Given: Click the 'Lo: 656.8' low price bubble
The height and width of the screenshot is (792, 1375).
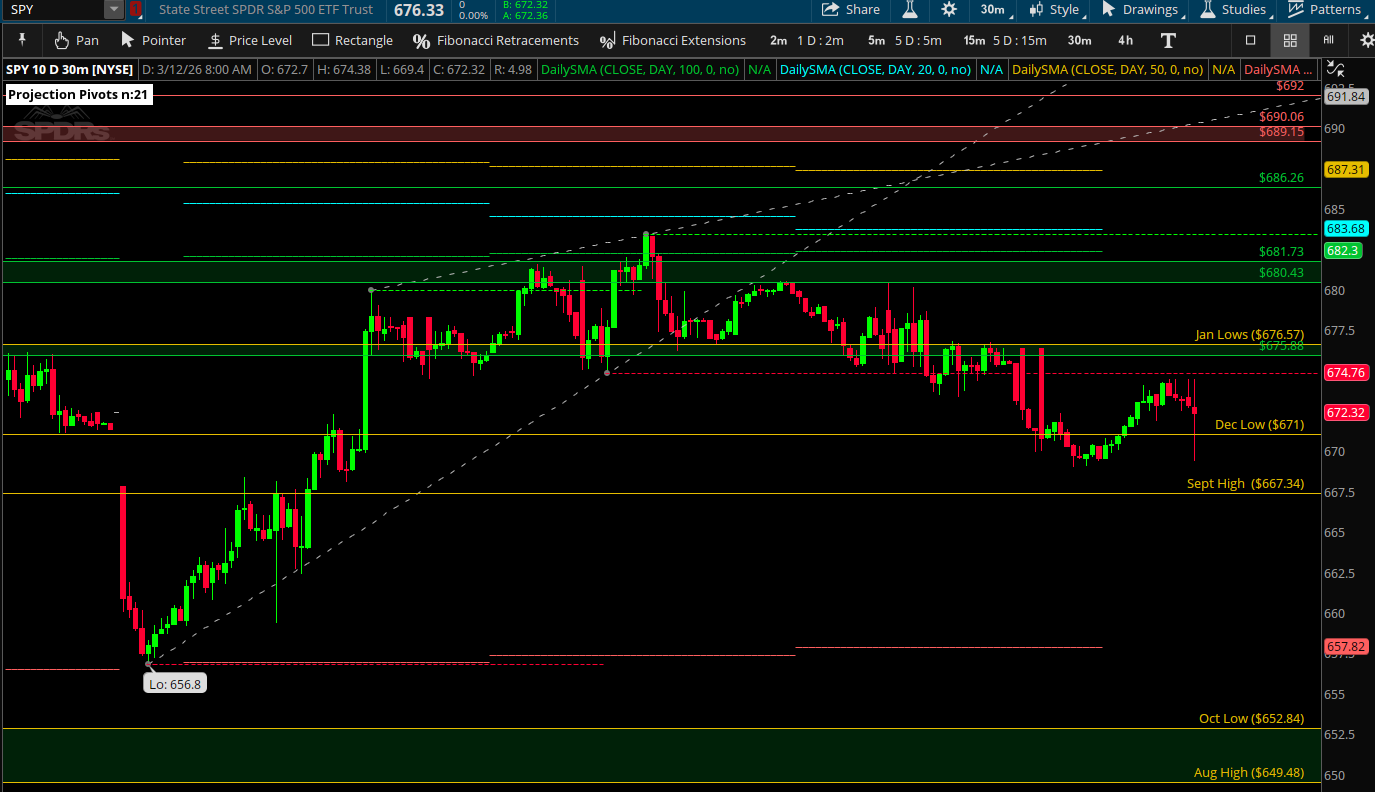Looking at the screenshot, I should tap(175, 684).
